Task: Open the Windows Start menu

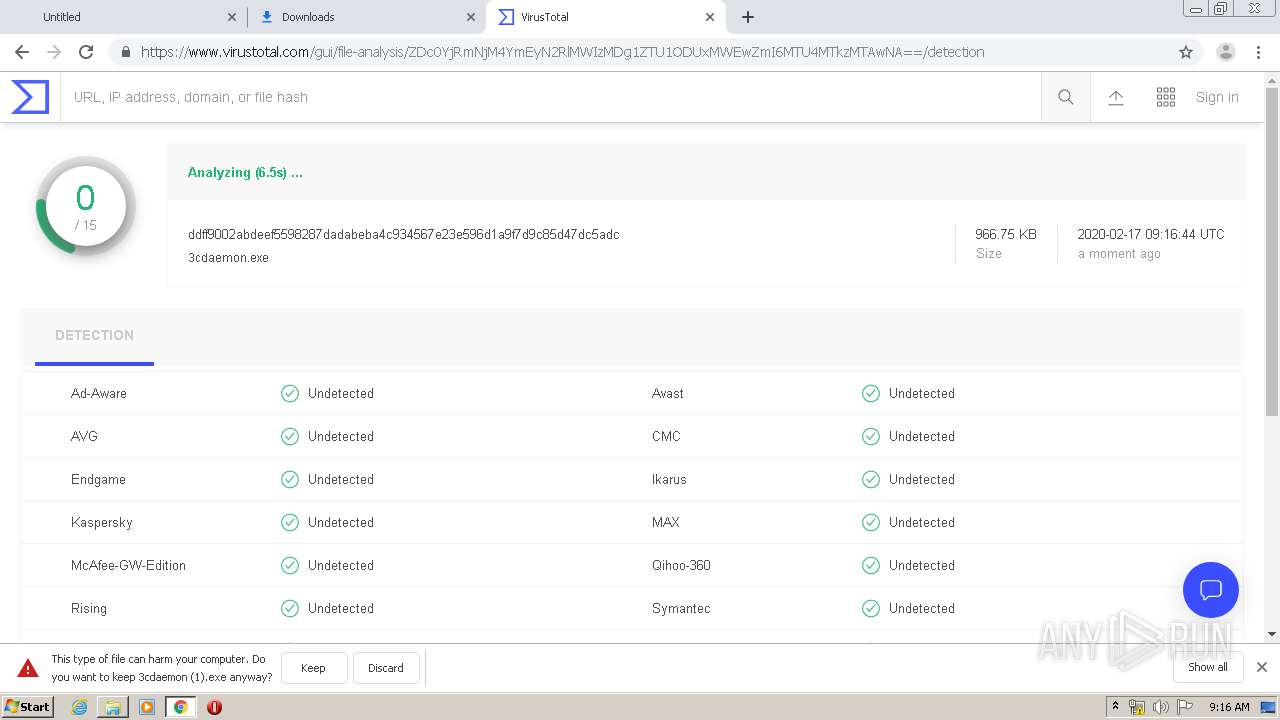Action: 28,707
